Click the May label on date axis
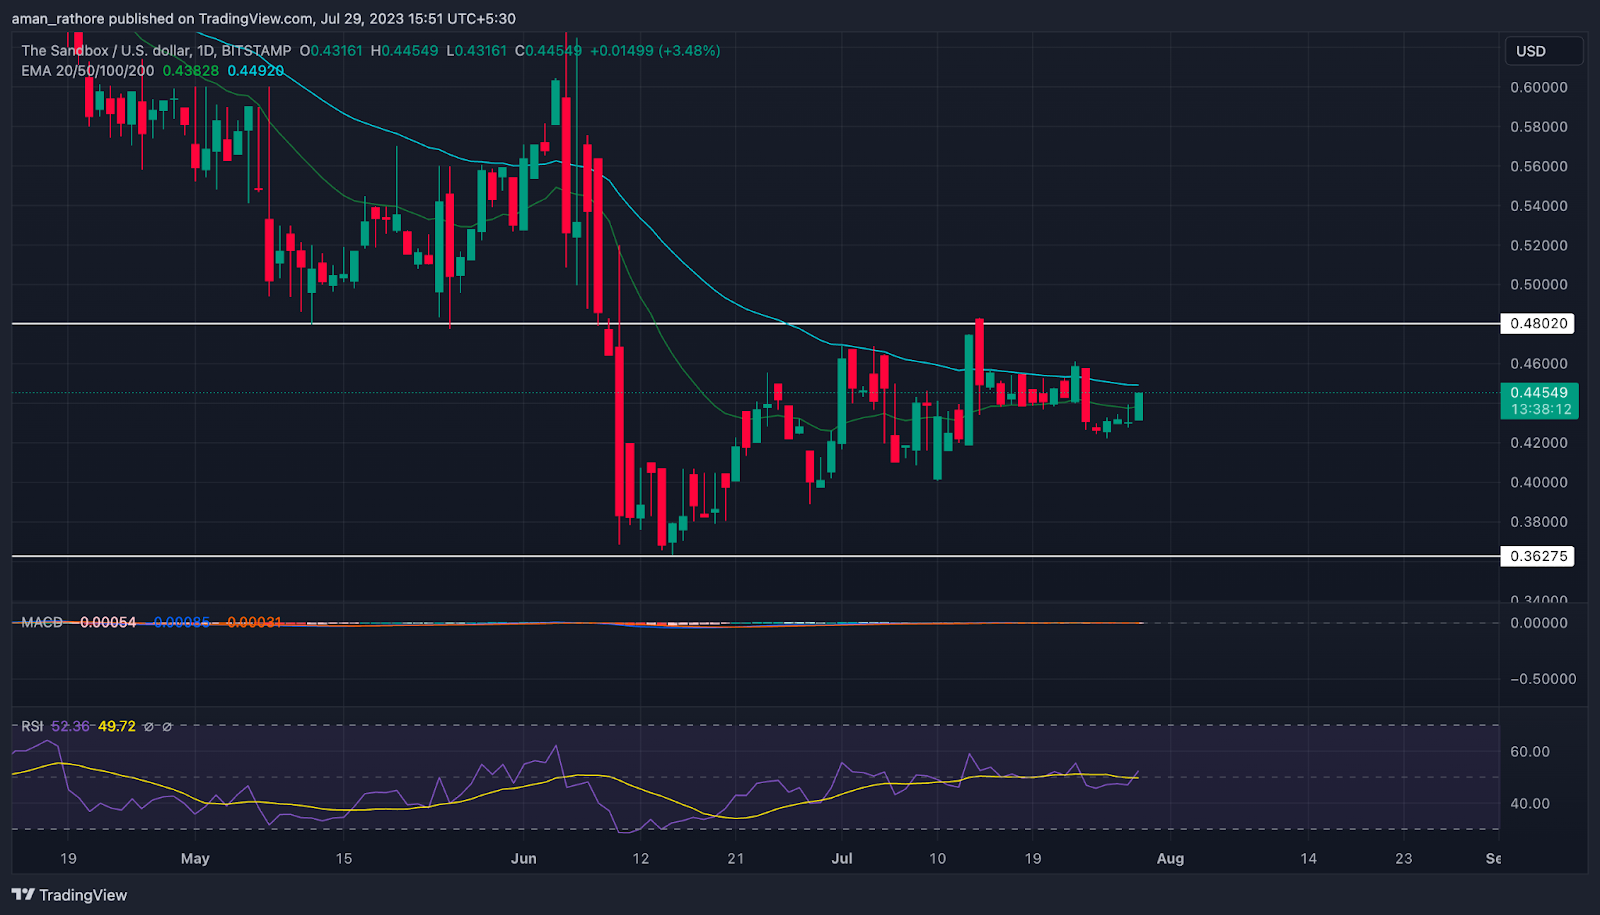Screen dimensions: 1600x915 [x=195, y=859]
